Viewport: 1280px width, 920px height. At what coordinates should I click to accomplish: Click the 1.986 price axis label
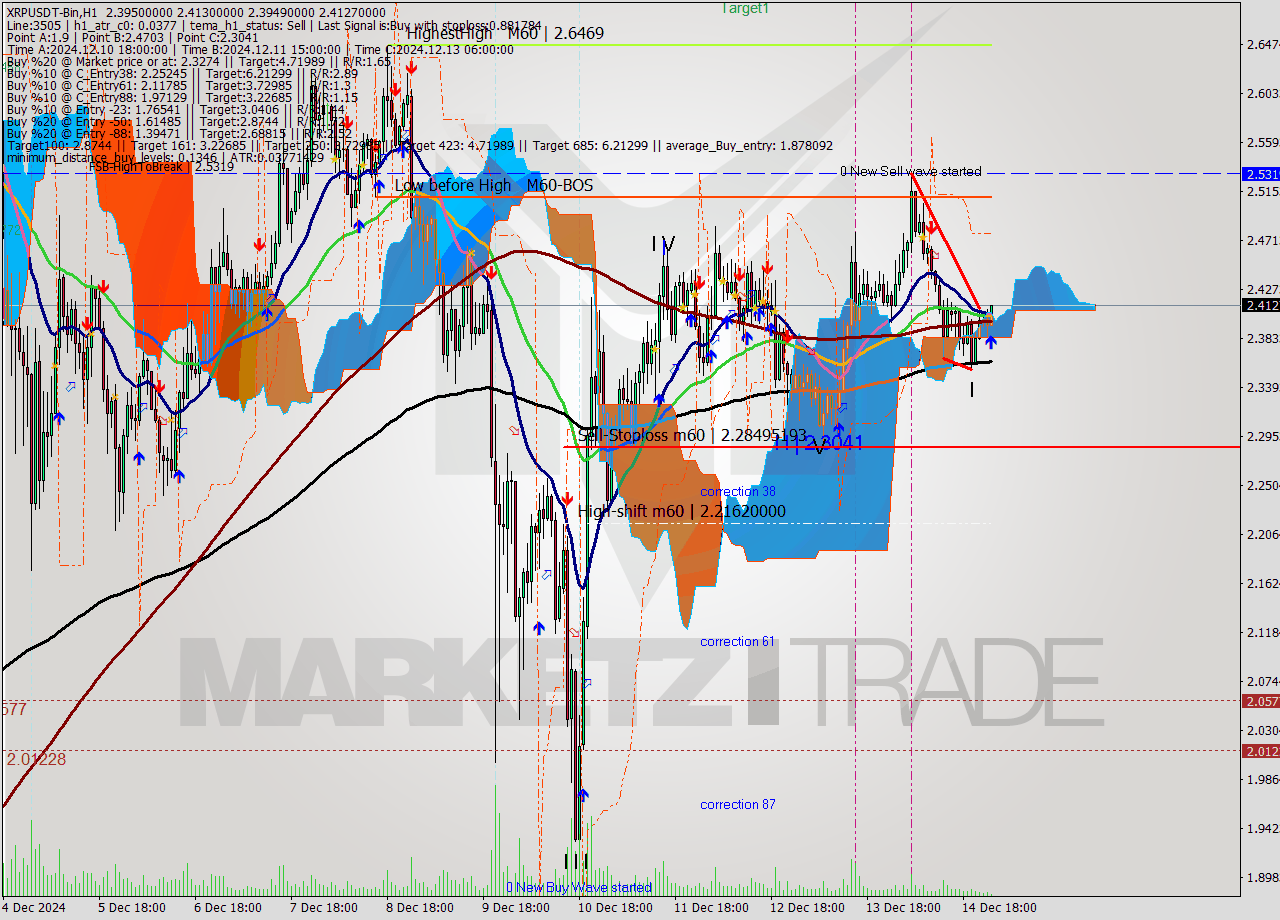[1261, 780]
